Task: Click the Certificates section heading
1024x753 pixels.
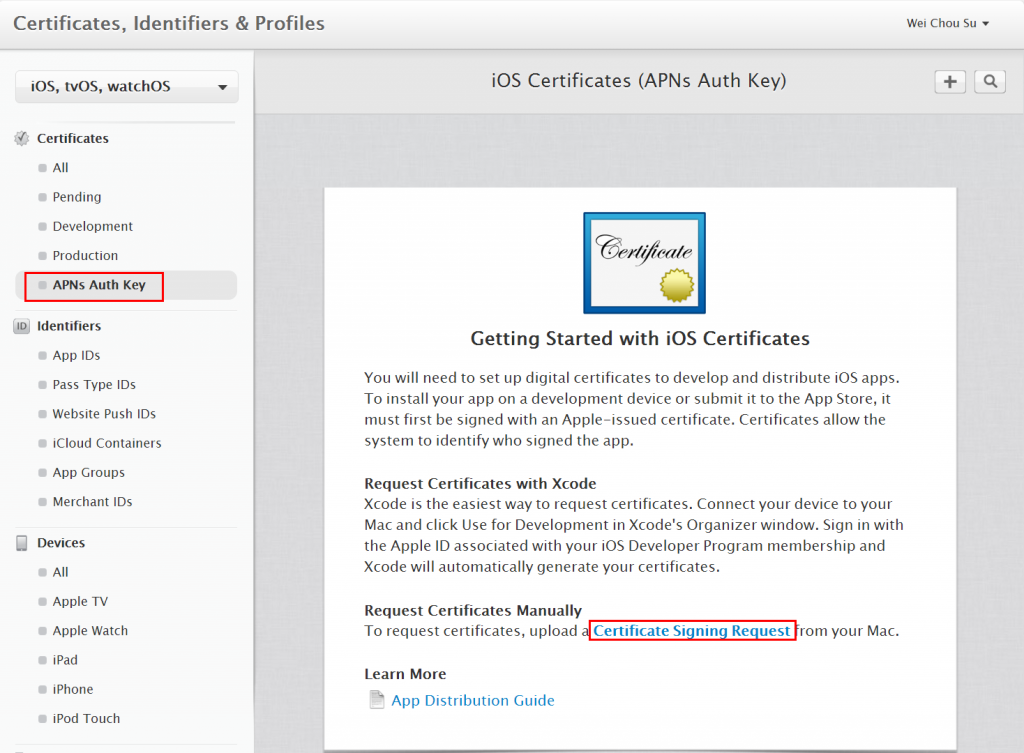Action: tap(72, 138)
